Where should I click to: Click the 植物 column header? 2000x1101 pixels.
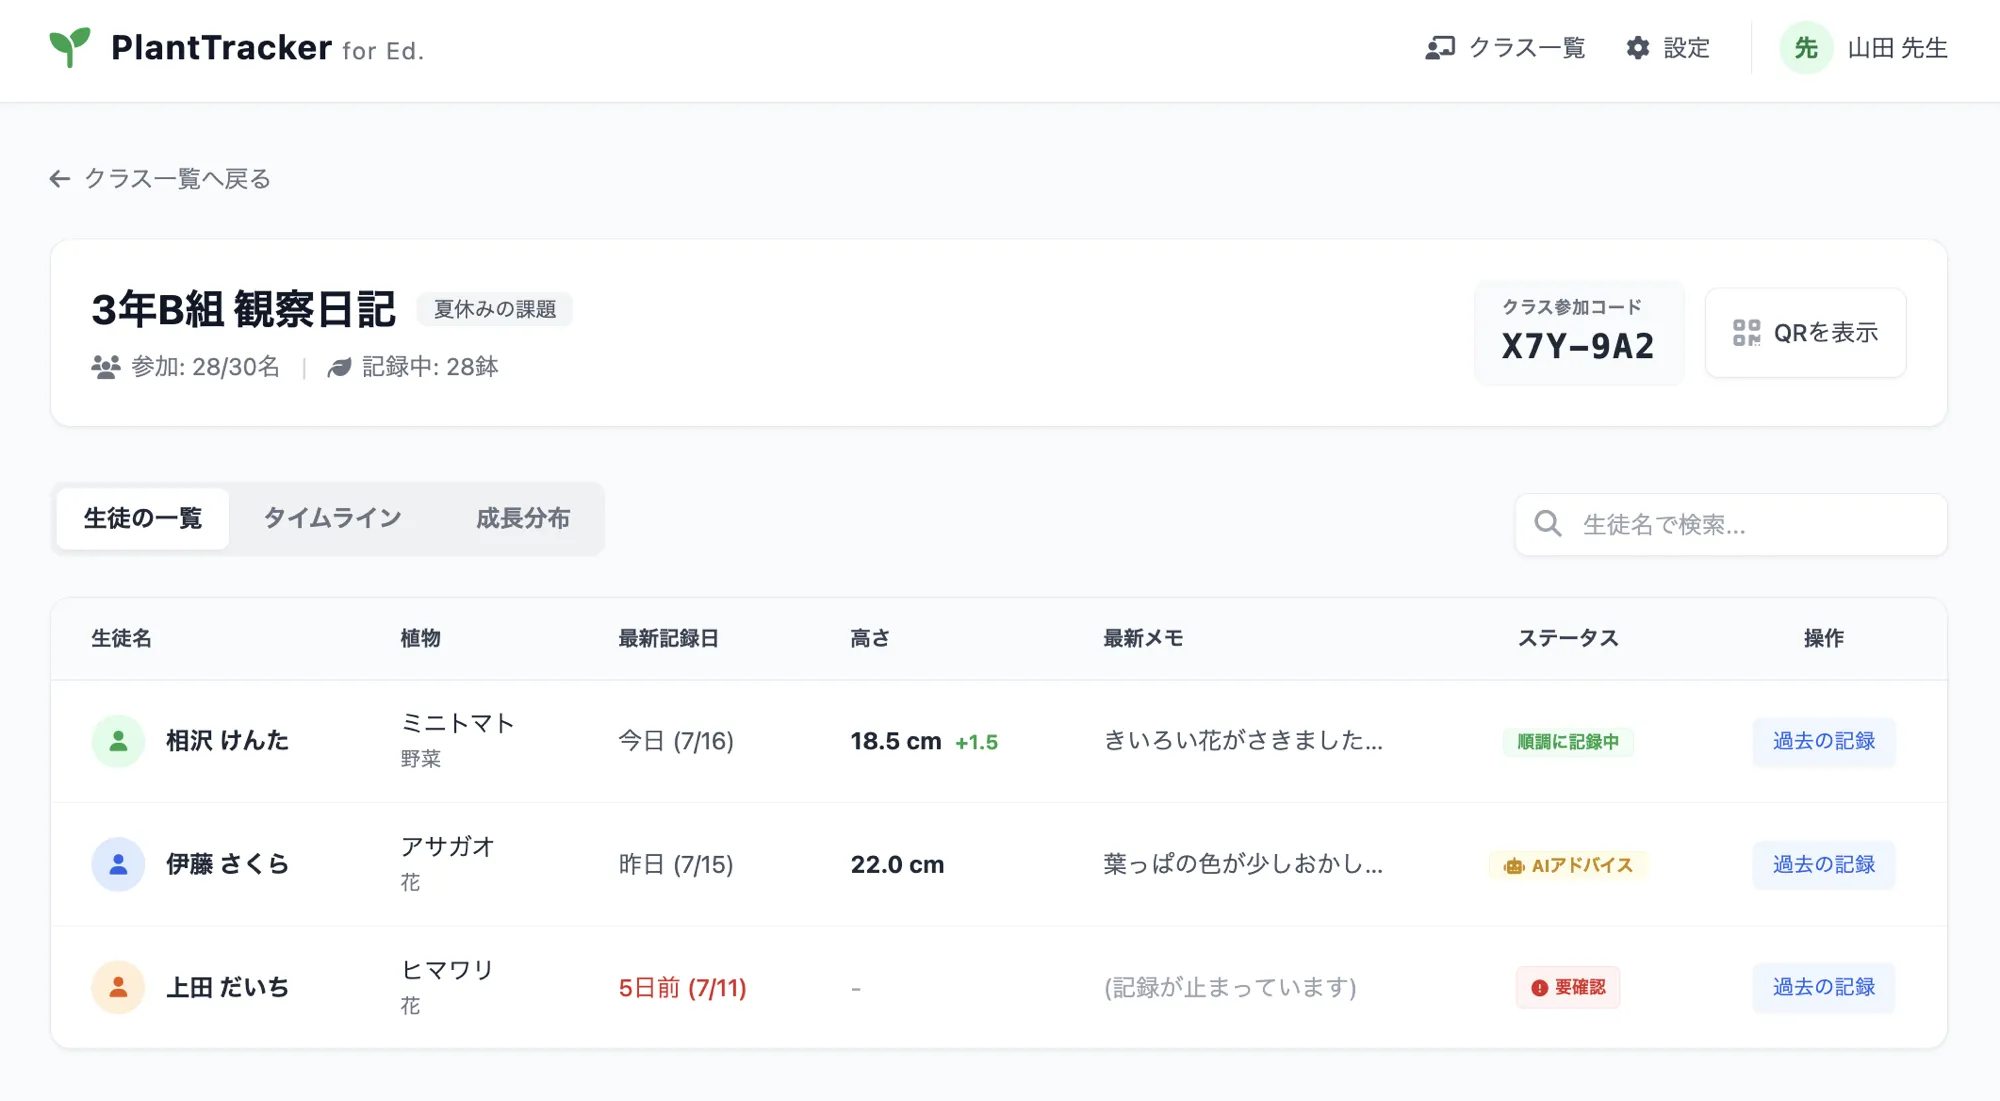(x=420, y=638)
